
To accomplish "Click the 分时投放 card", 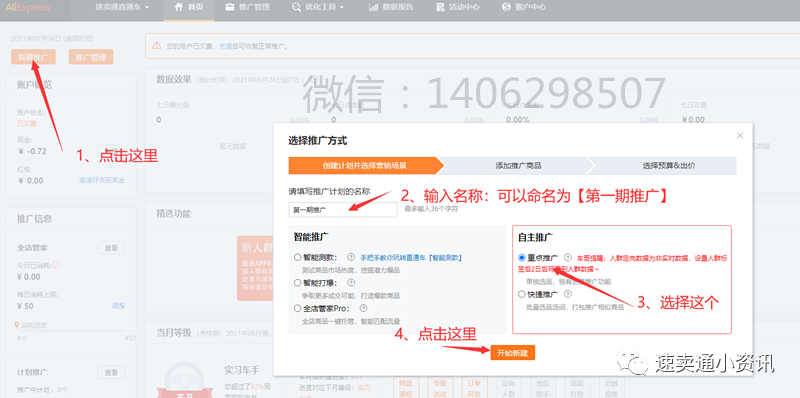I will click(610, 387).
